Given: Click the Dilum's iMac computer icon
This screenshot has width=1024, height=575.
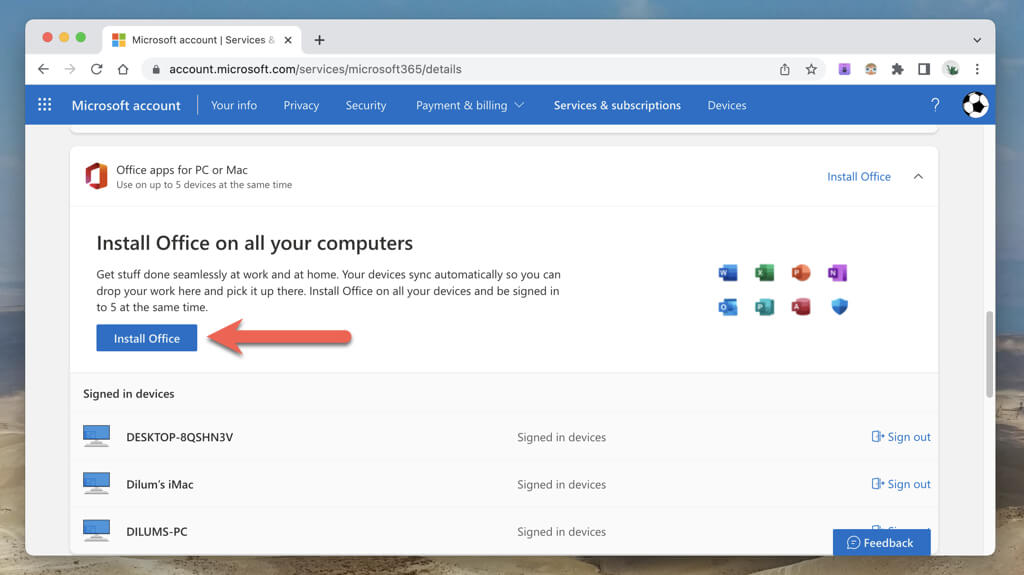Looking at the screenshot, I should pos(96,484).
